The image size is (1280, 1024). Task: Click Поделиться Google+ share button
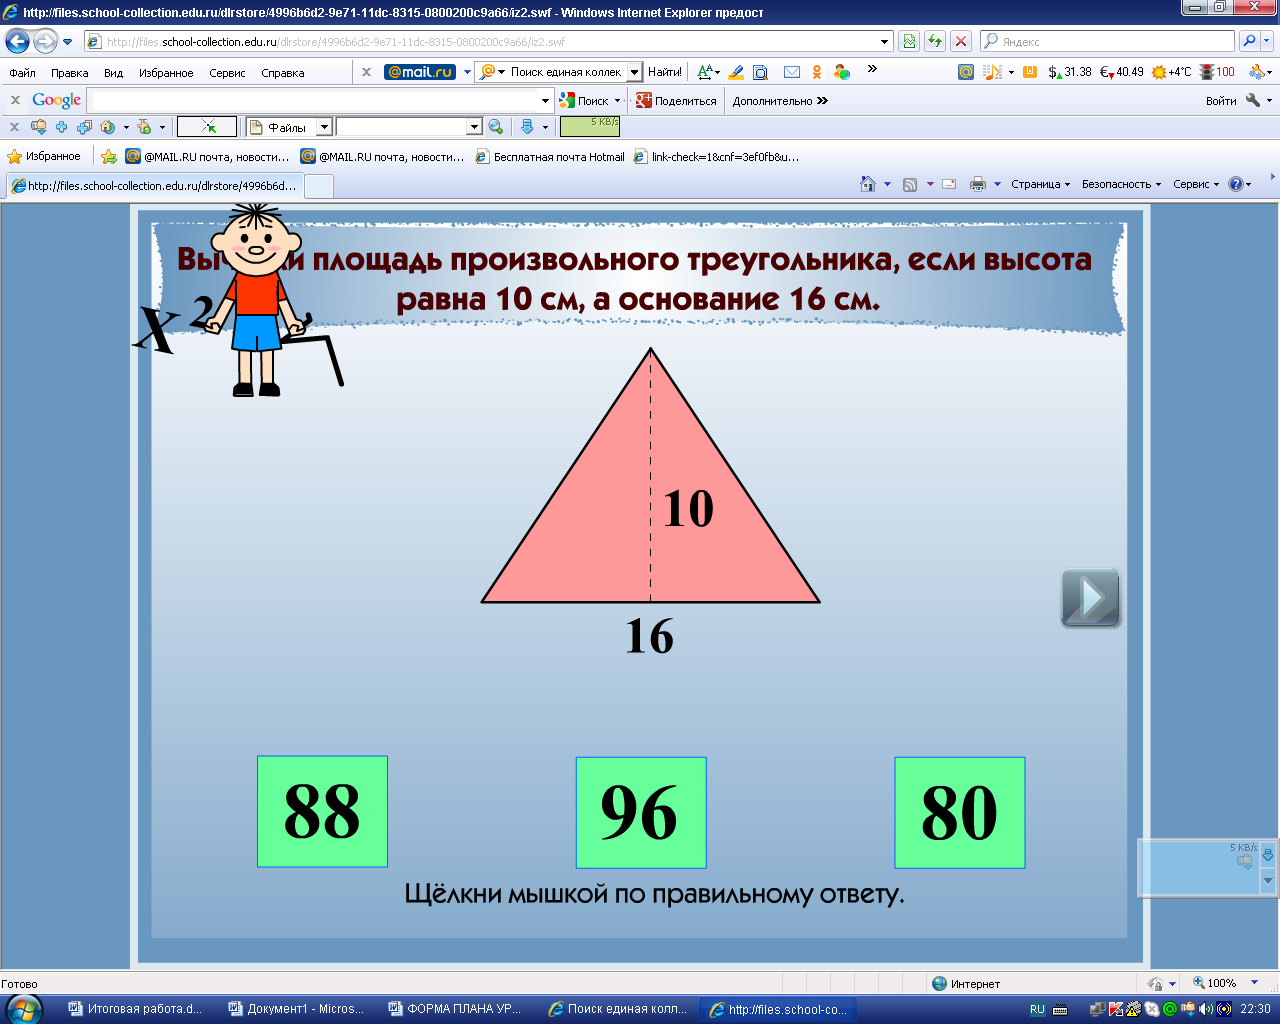coord(676,100)
